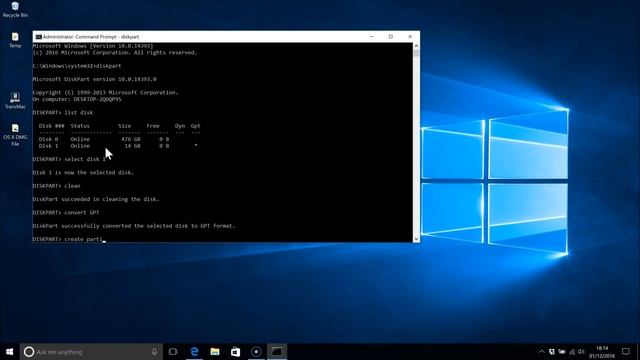Click the Cortana circle icon
This screenshot has width=640, height=360.
coord(29,352)
